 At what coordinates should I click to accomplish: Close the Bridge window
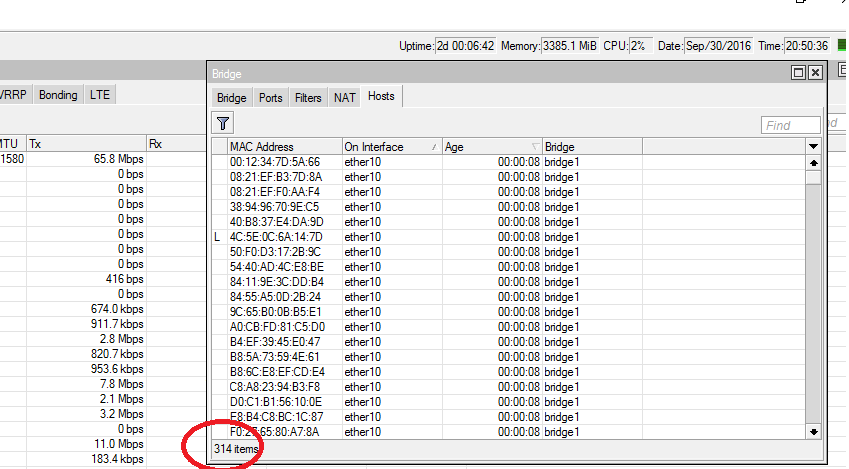[x=815, y=73]
